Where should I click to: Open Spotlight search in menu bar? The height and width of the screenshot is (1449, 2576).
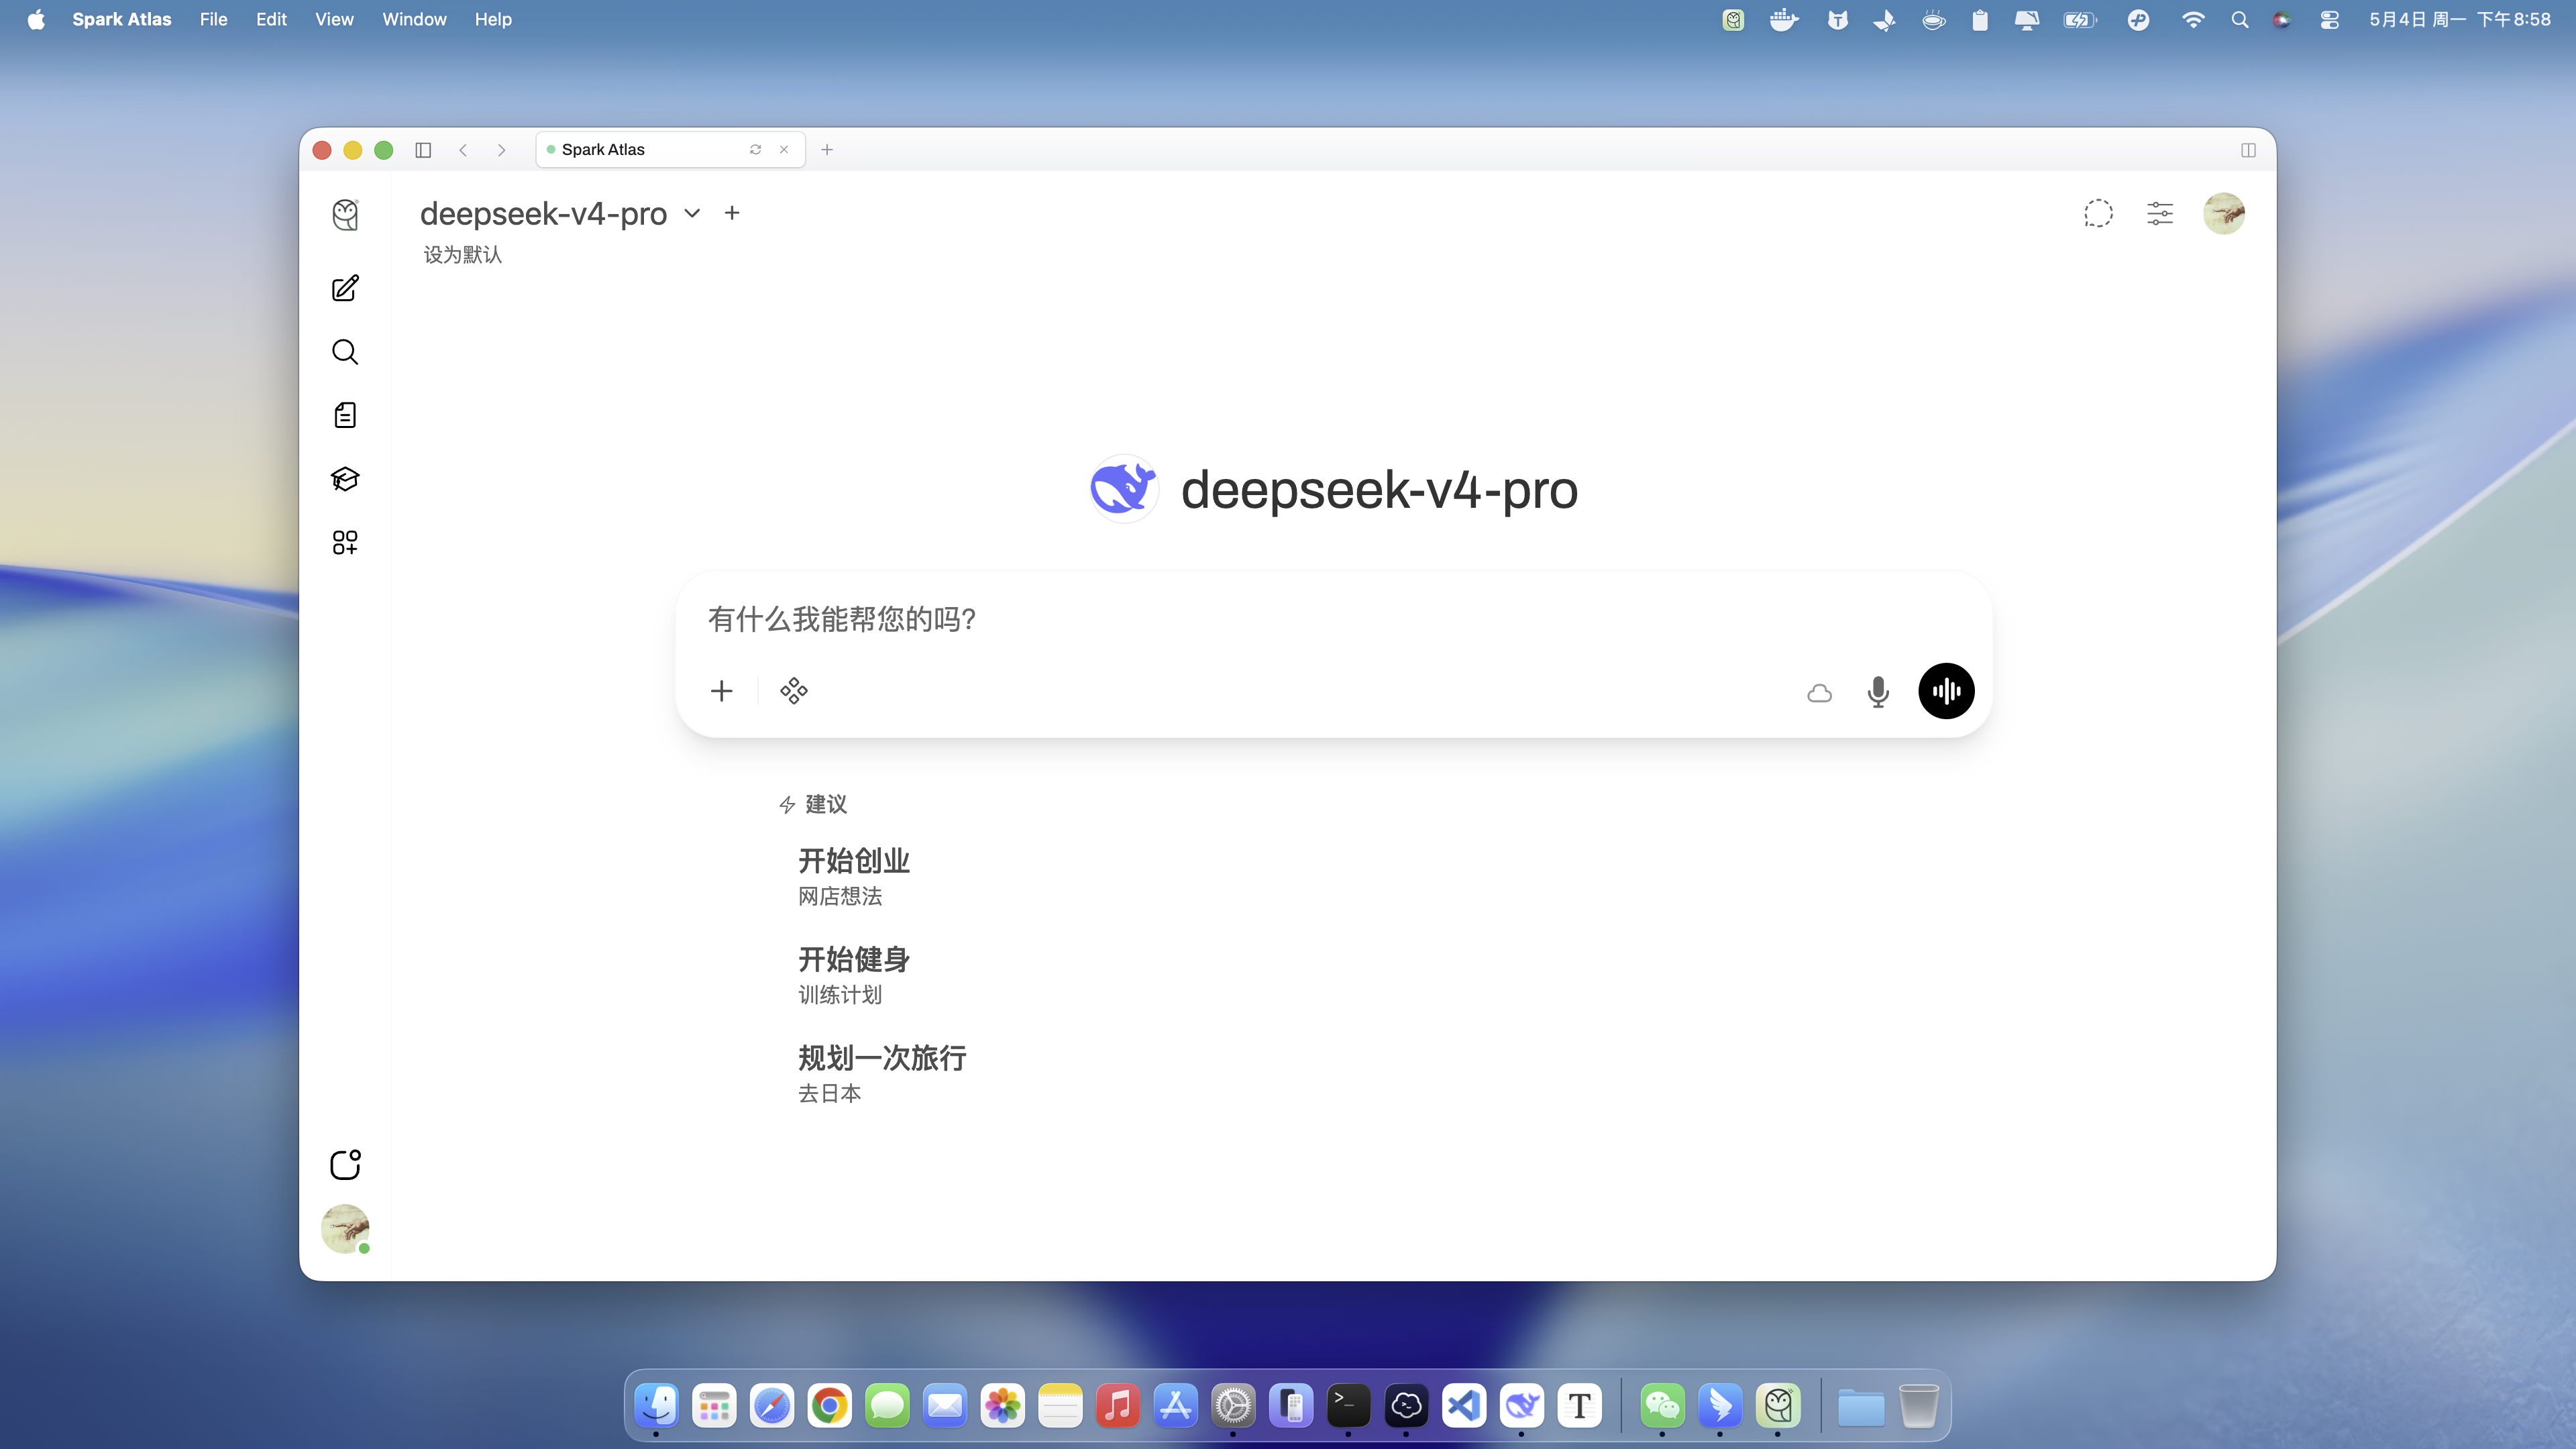point(2240,19)
